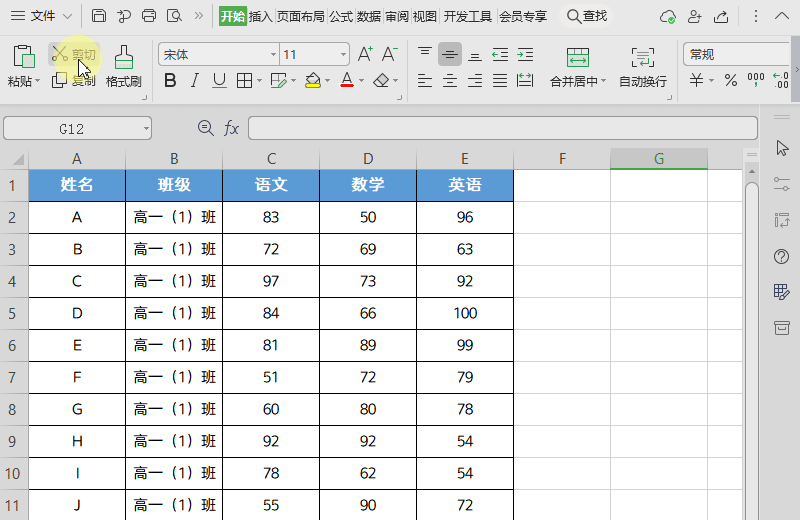800x520 pixels.
Task: Toggle italic formatting
Action: pos(194,80)
